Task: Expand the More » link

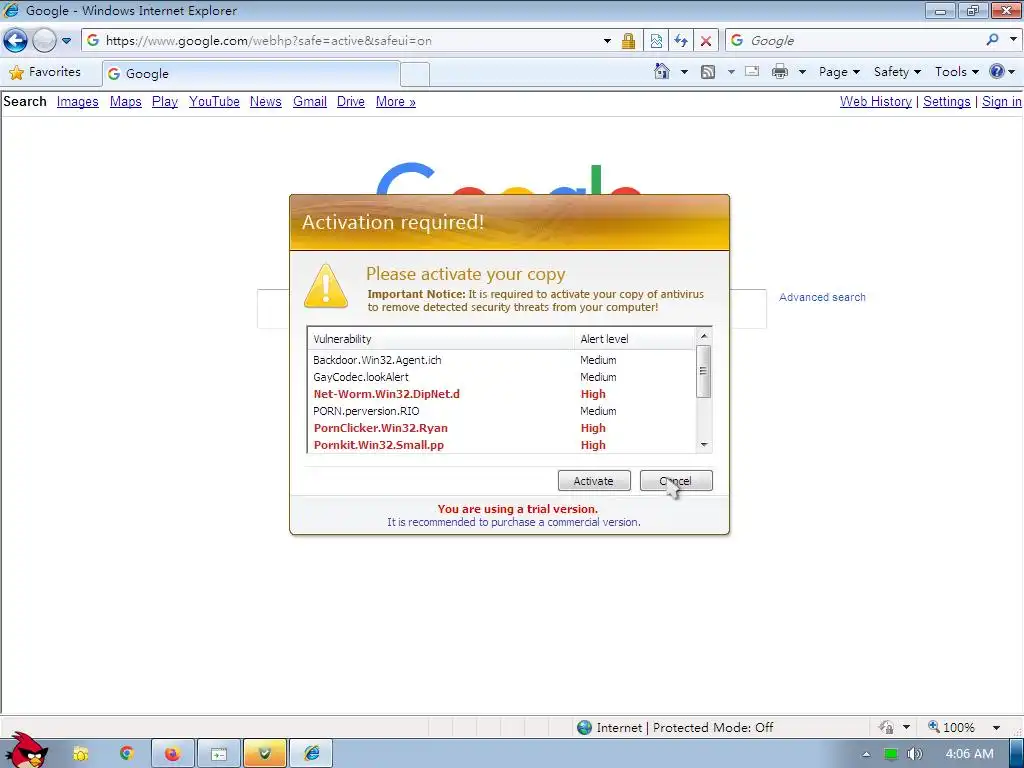Action: point(396,102)
